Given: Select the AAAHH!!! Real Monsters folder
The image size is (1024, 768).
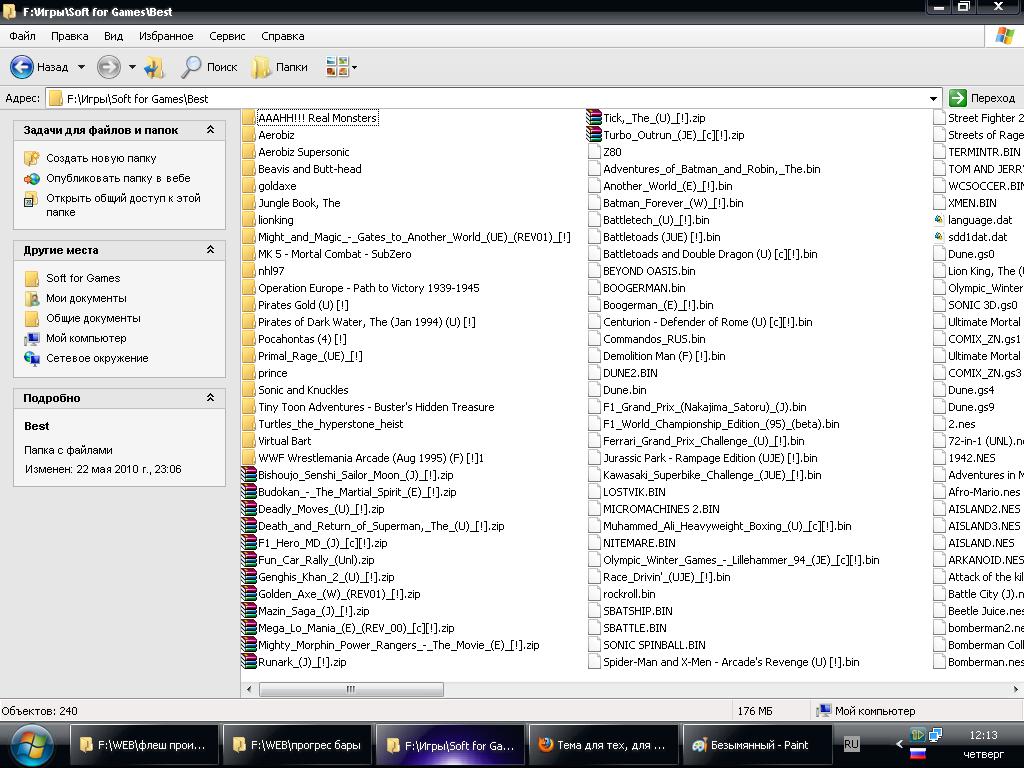Looking at the screenshot, I should pos(317,118).
